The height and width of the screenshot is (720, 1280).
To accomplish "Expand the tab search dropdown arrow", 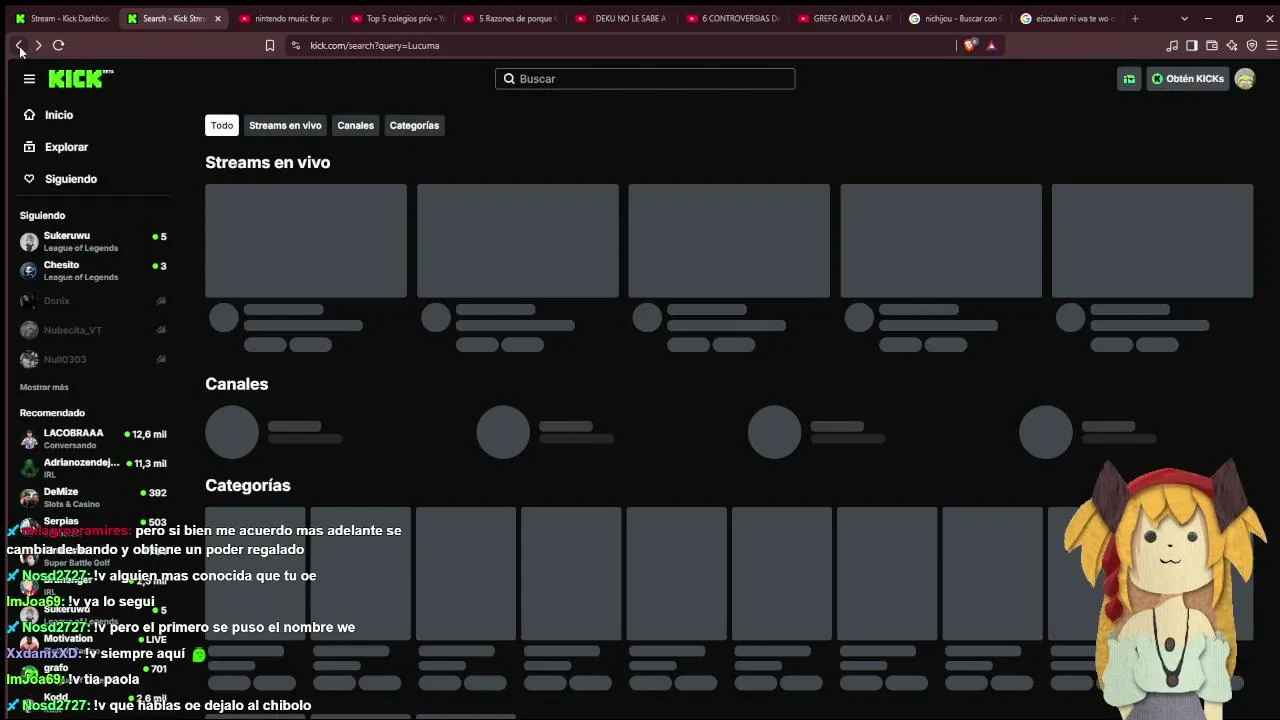I will pyautogui.click(x=1184, y=18).
